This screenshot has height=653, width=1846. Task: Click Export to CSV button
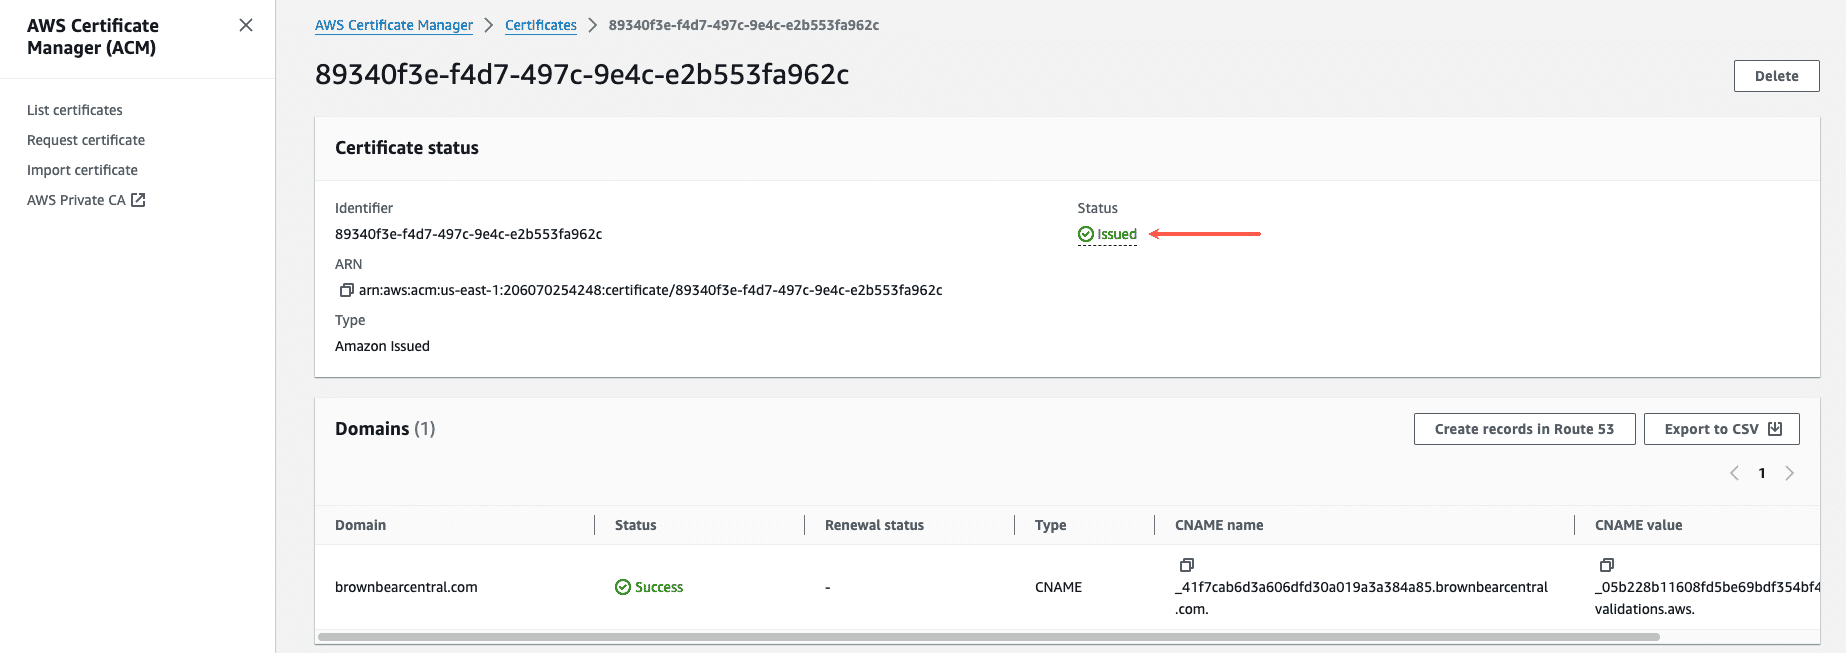tap(1721, 429)
